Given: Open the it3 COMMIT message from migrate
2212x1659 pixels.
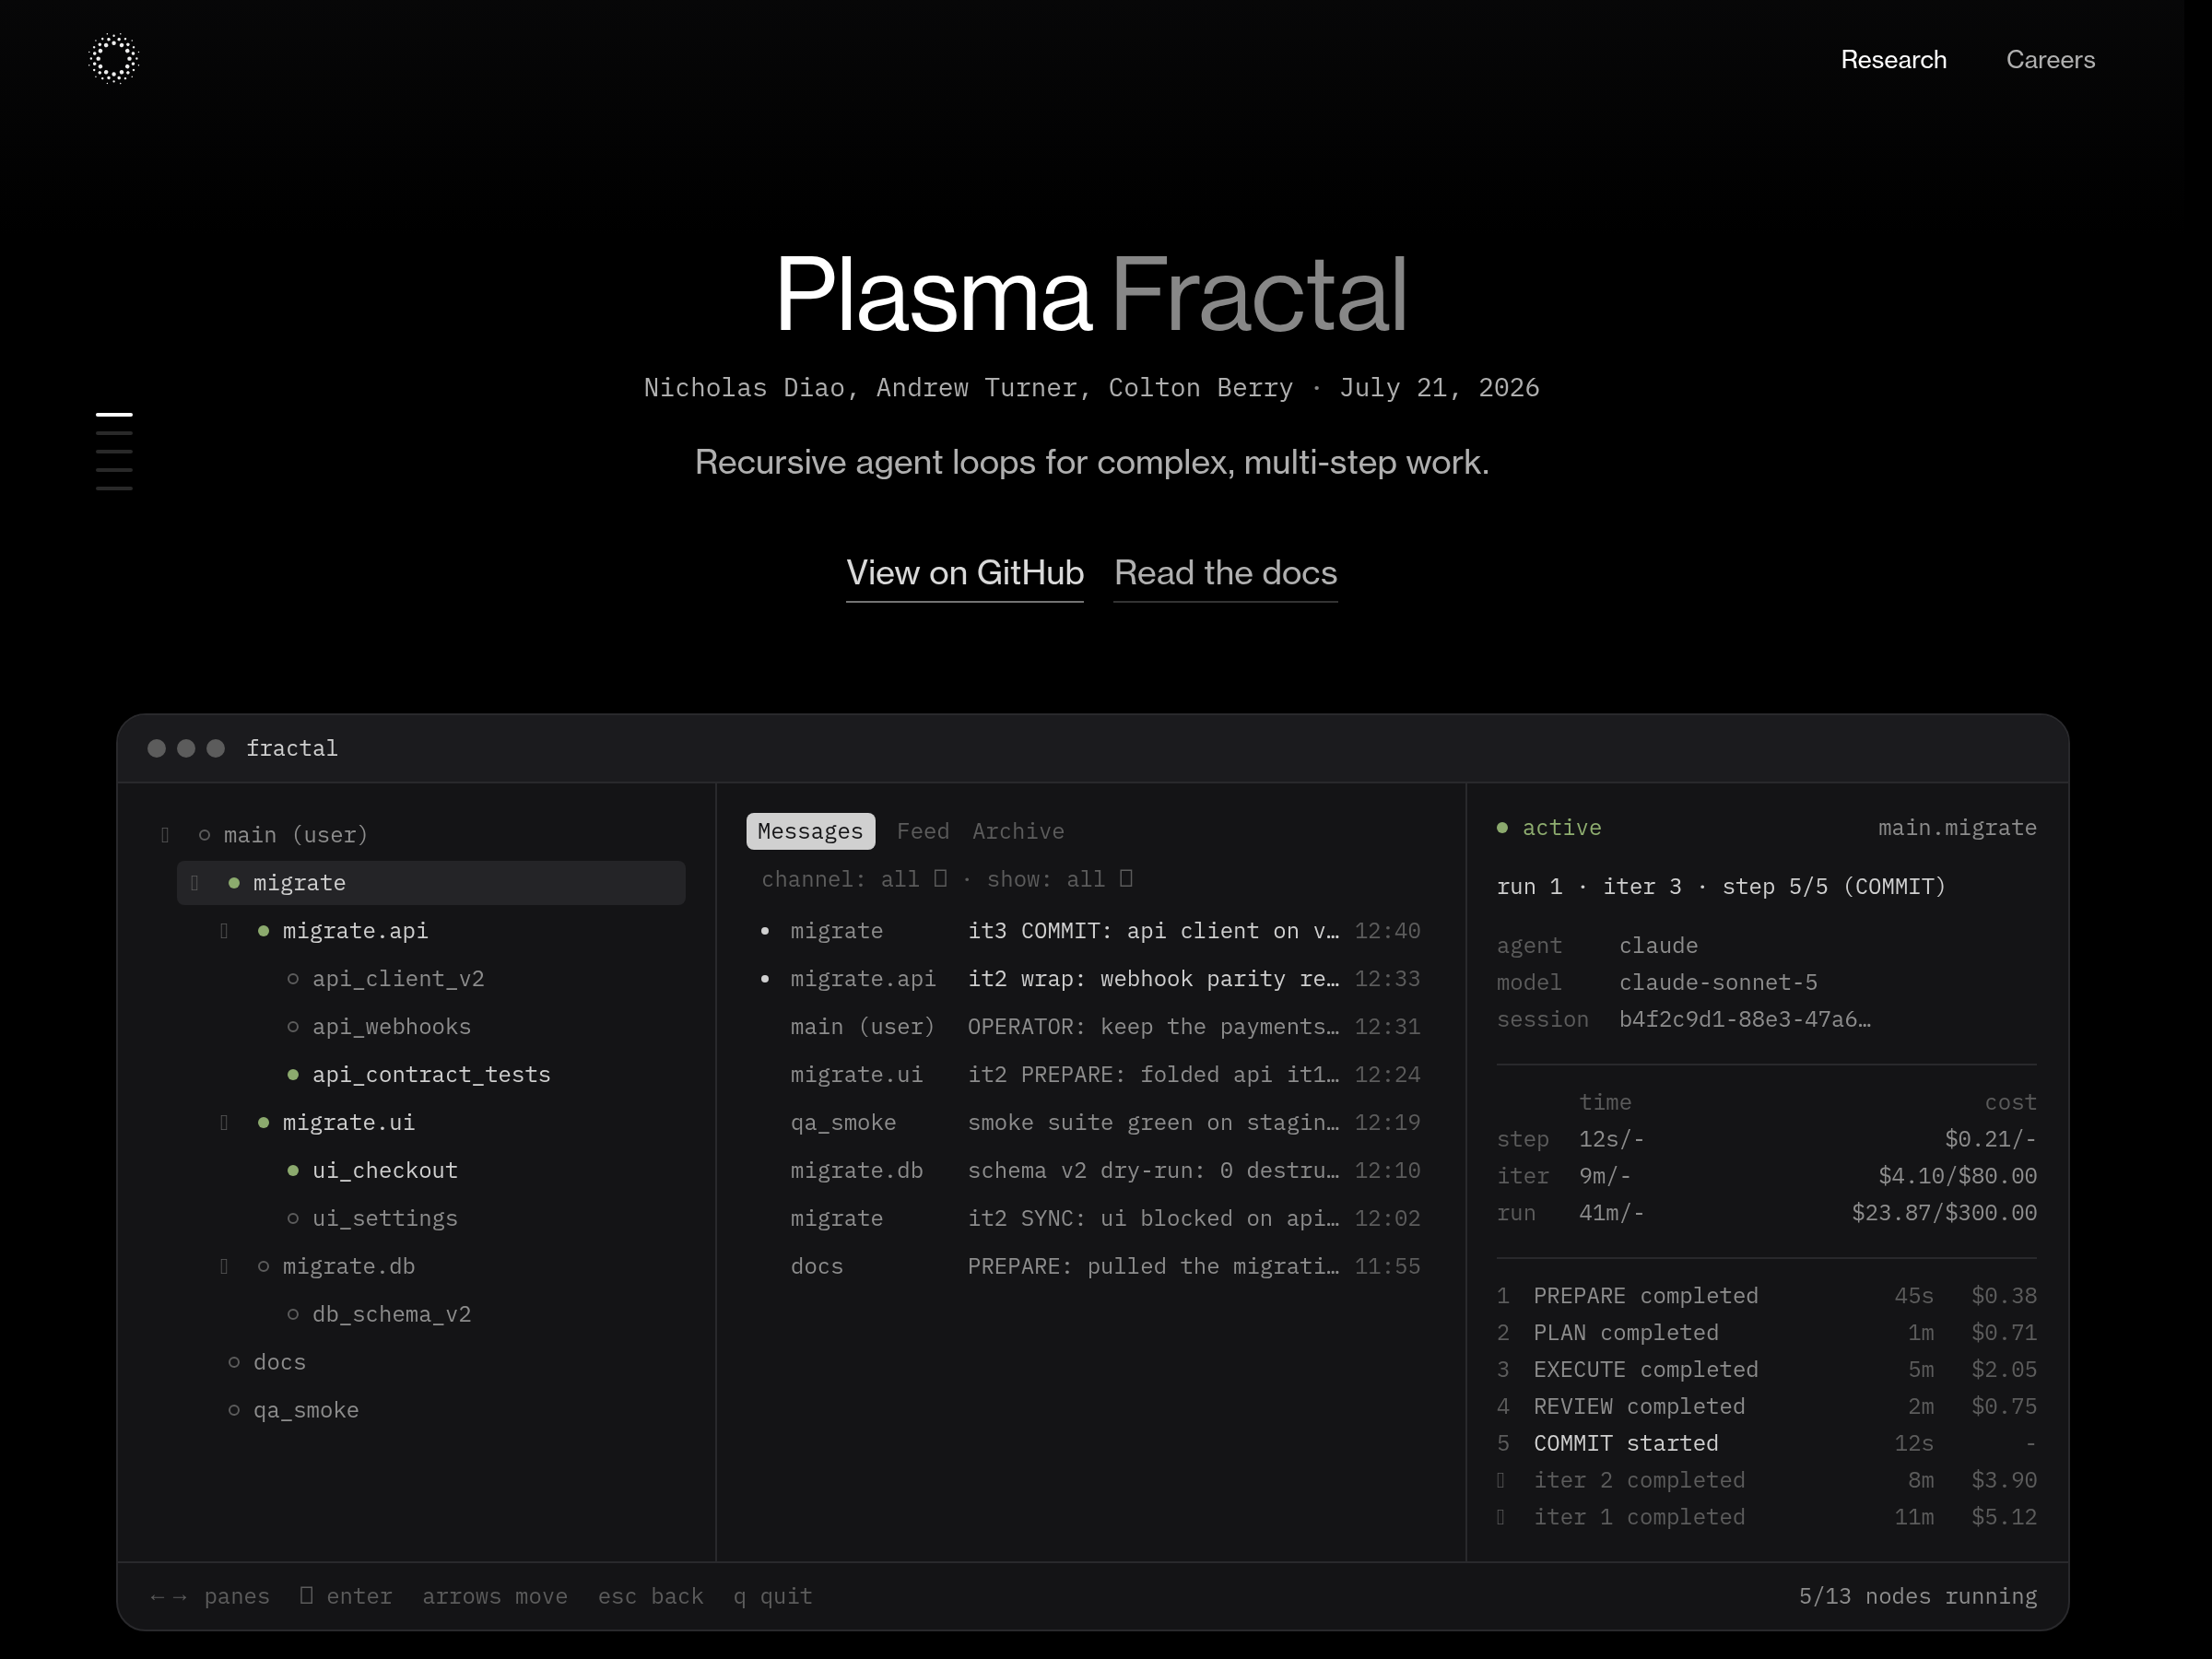Looking at the screenshot, I should click(x=1090, y=931).
